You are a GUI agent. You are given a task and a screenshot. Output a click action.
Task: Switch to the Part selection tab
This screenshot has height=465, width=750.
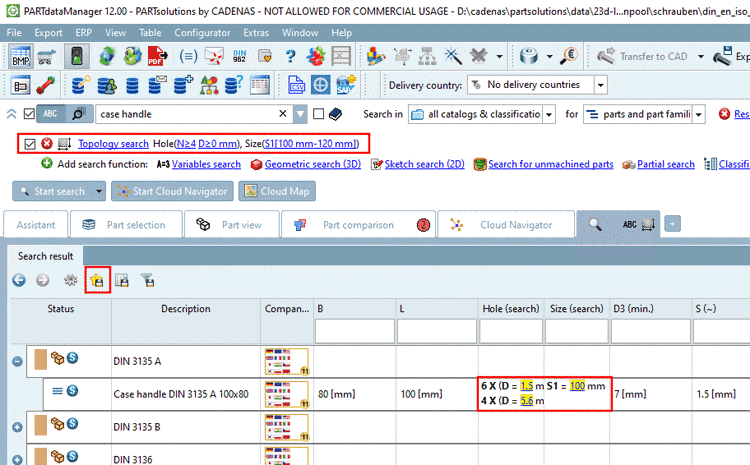(126, 224)
